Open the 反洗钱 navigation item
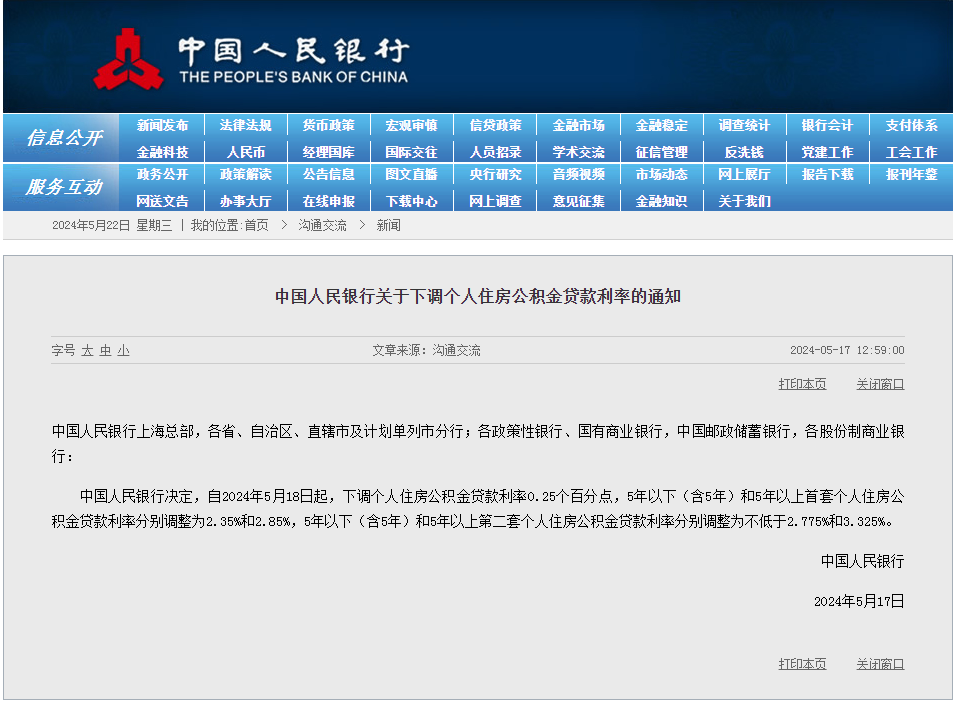 (x=745, y=151)
